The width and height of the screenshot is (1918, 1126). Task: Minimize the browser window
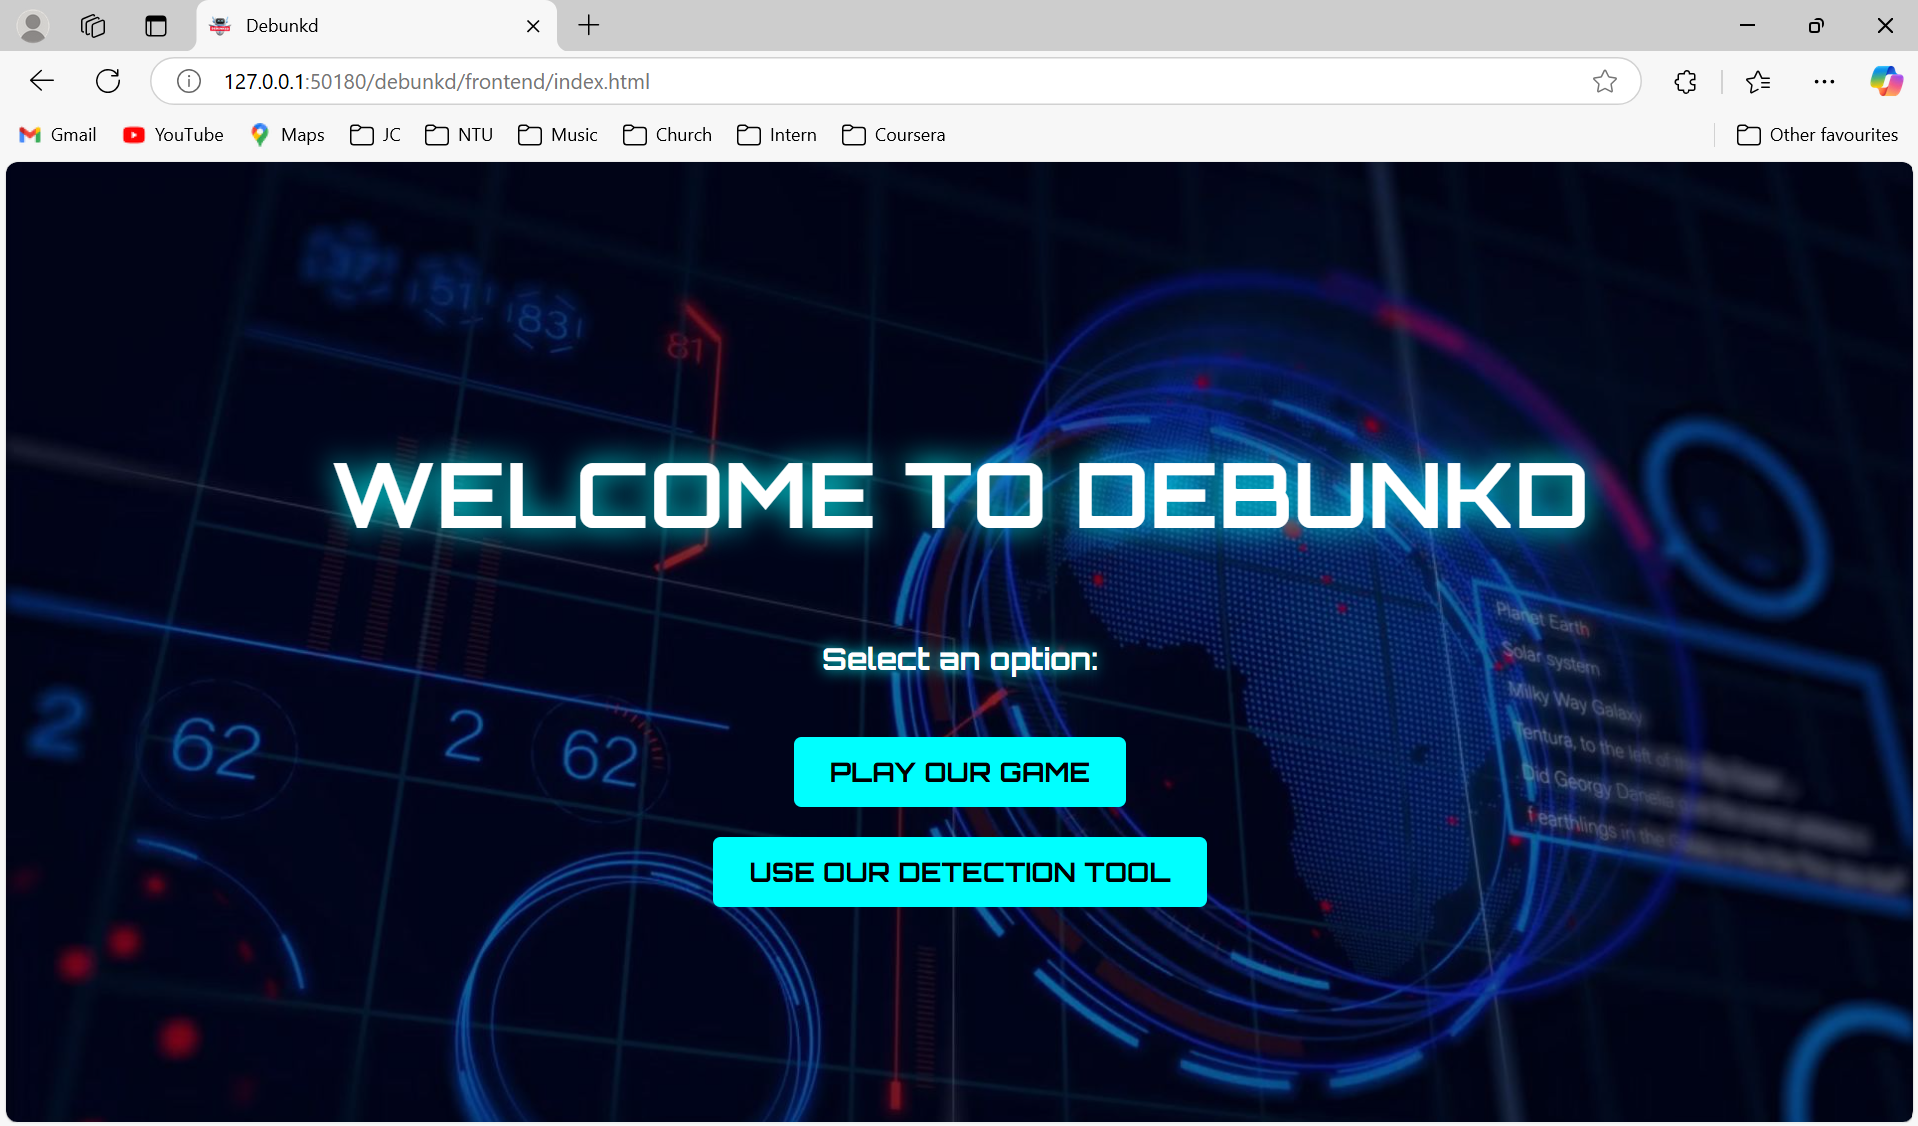click(1747, 25)
